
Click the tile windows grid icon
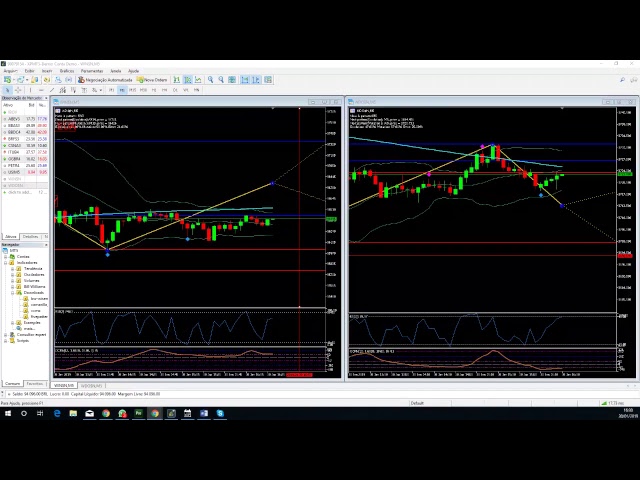click(x=232, y=80)
